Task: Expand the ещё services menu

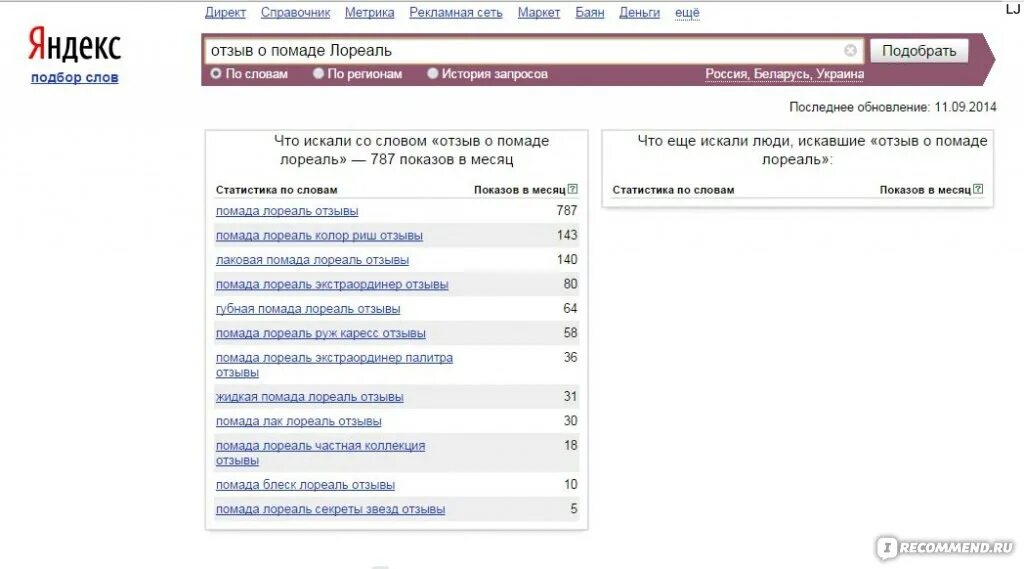Action: pos(687,12)
